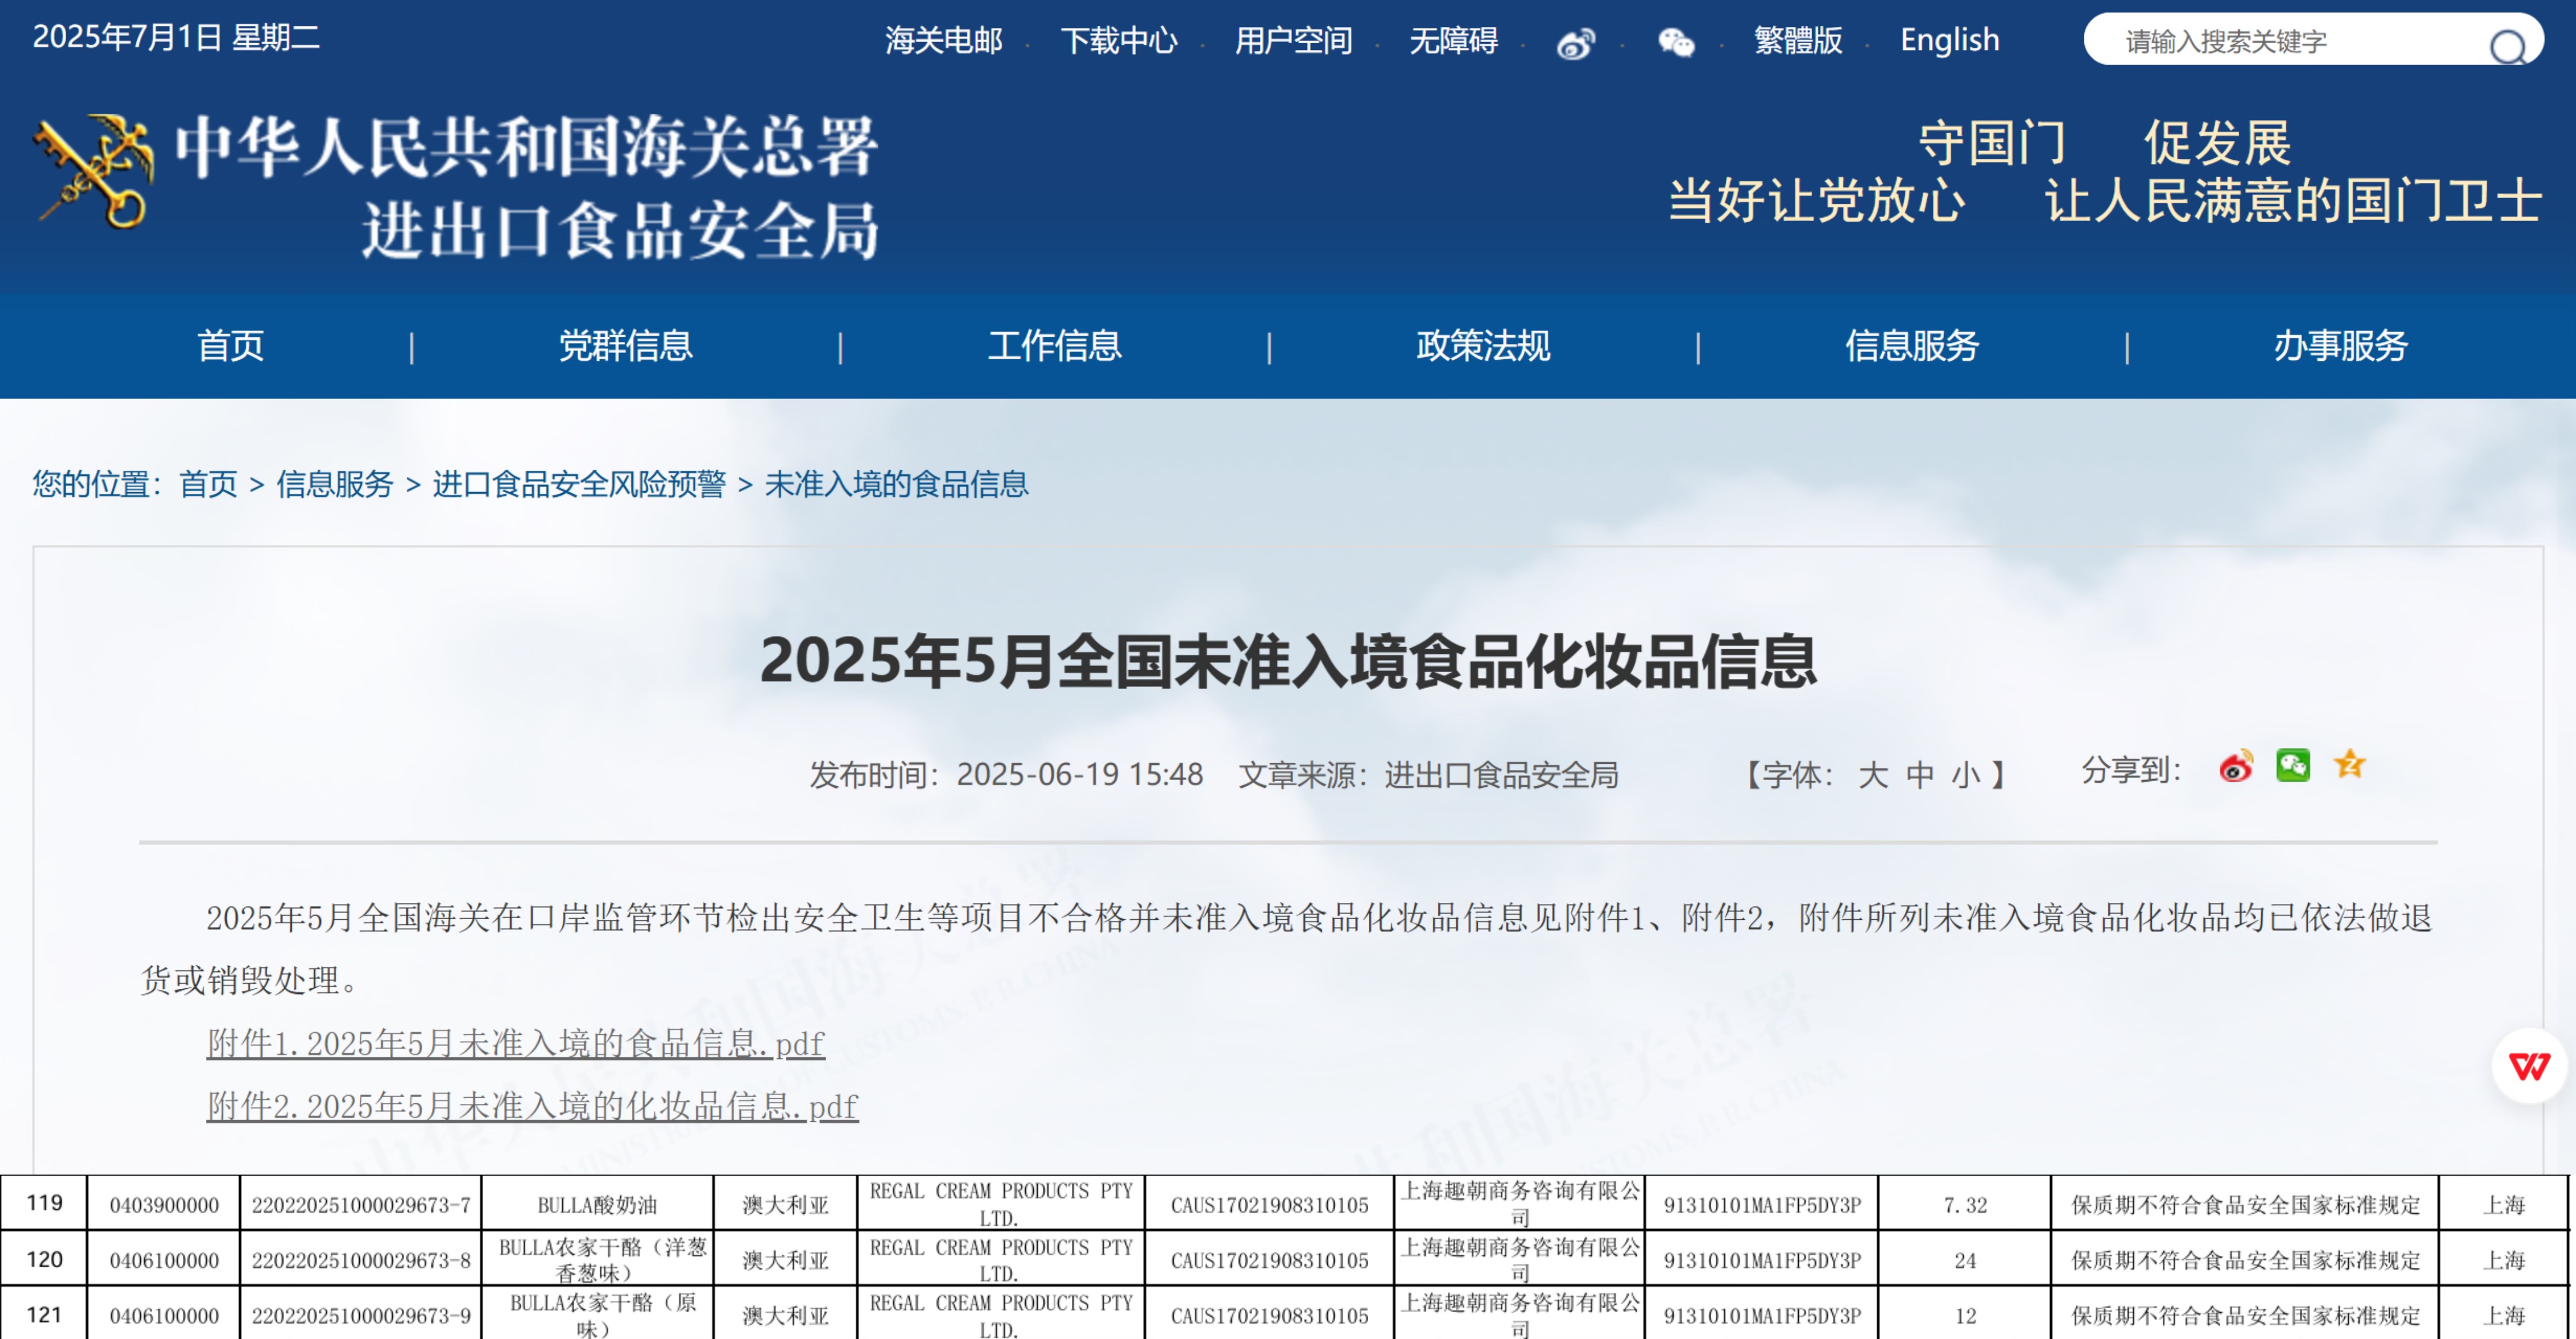Click table cell BULLA酸奶油

597,1205
